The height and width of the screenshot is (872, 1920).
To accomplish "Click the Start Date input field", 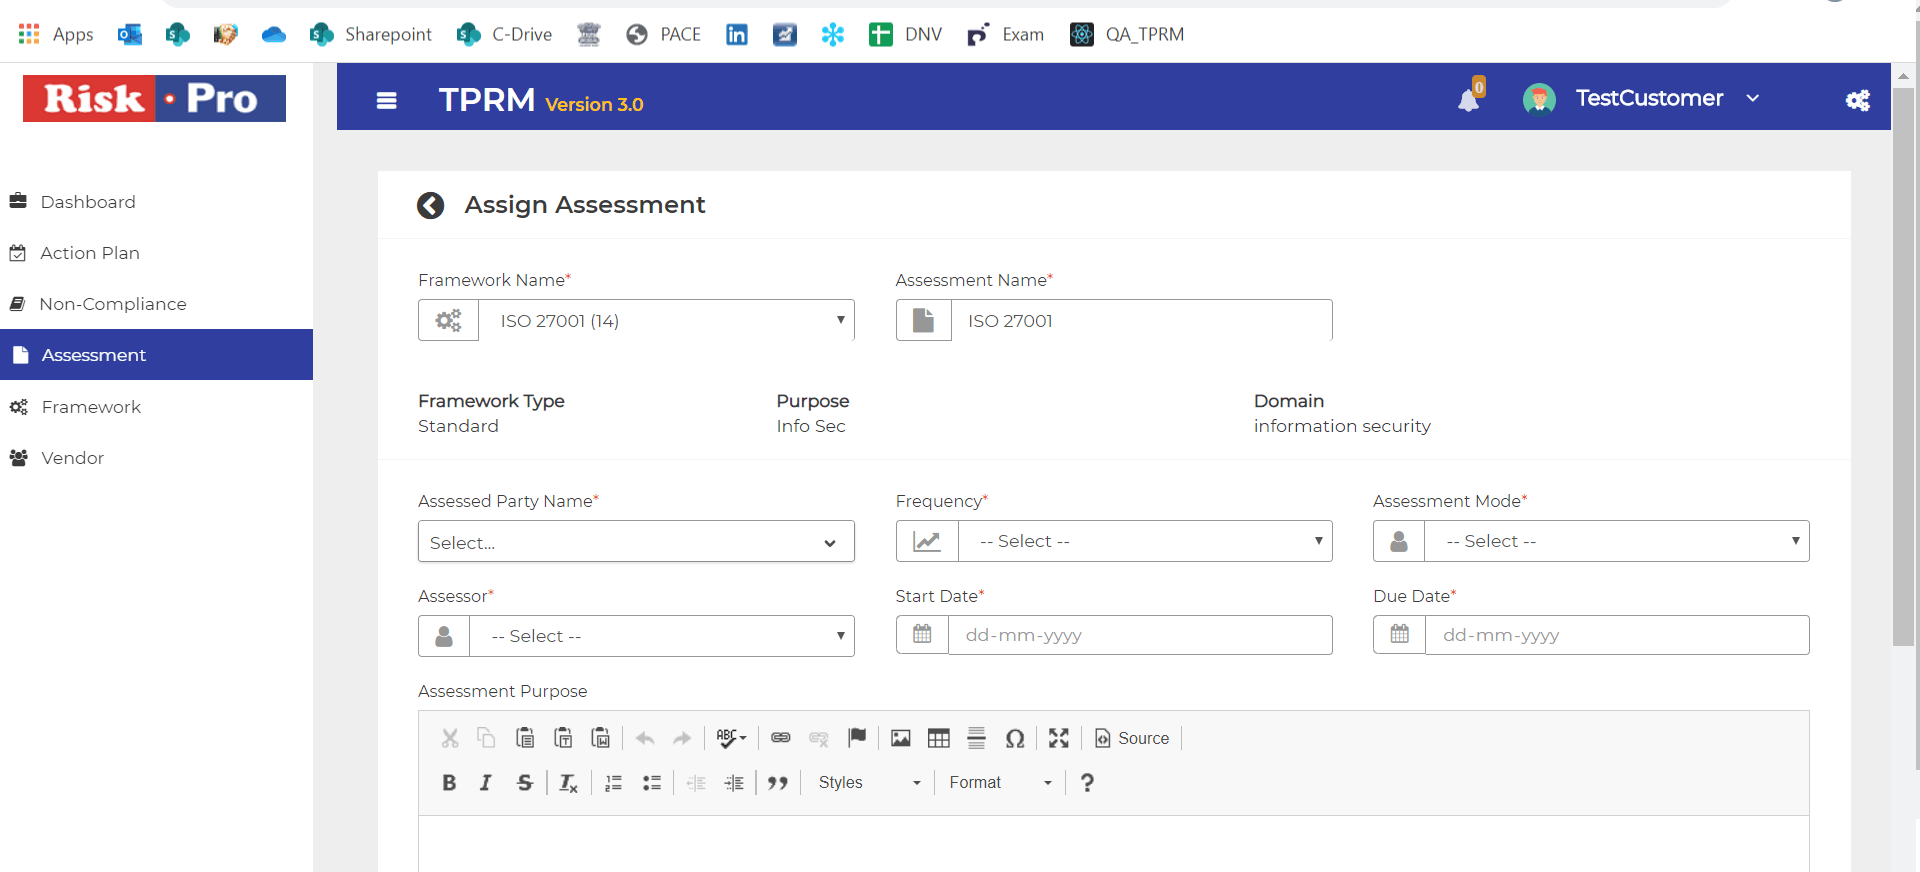I will tap(1139, 635).
